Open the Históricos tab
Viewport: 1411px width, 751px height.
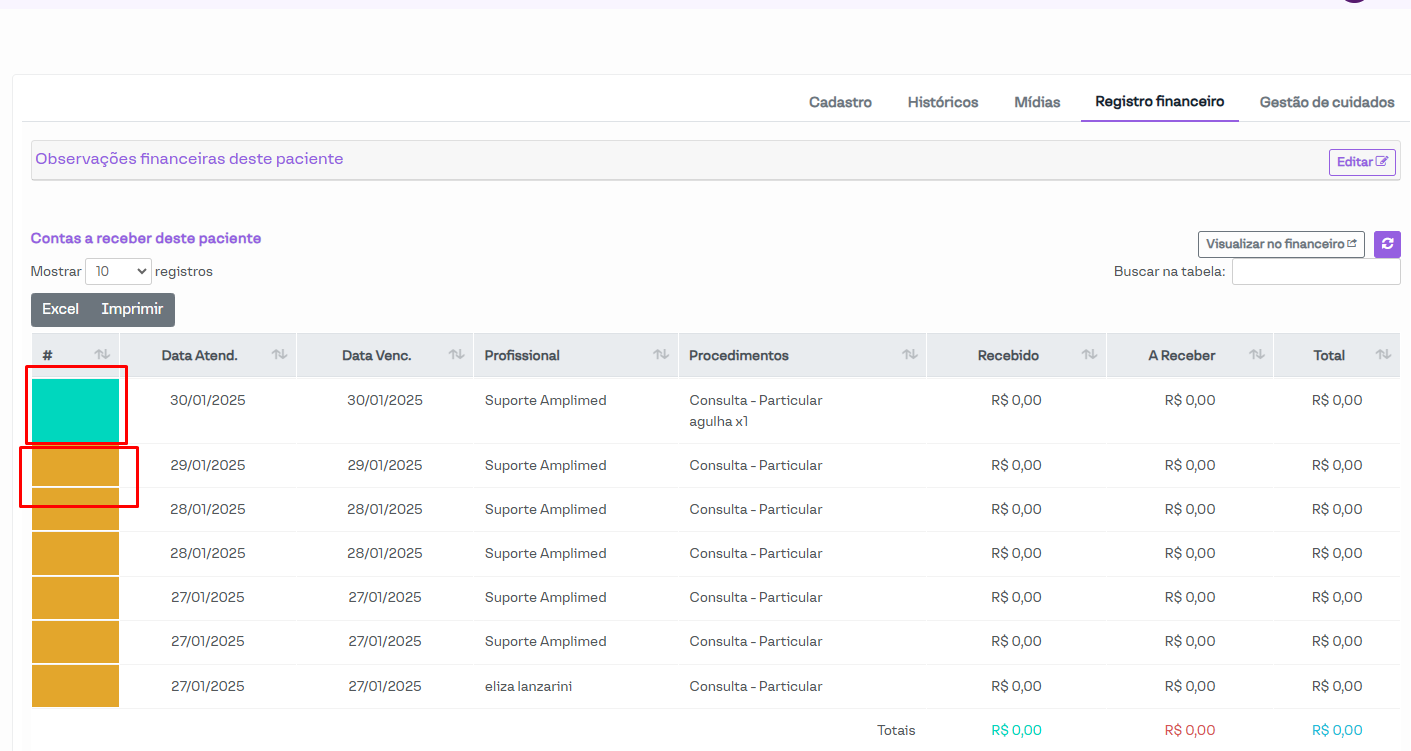click(942, 102)
